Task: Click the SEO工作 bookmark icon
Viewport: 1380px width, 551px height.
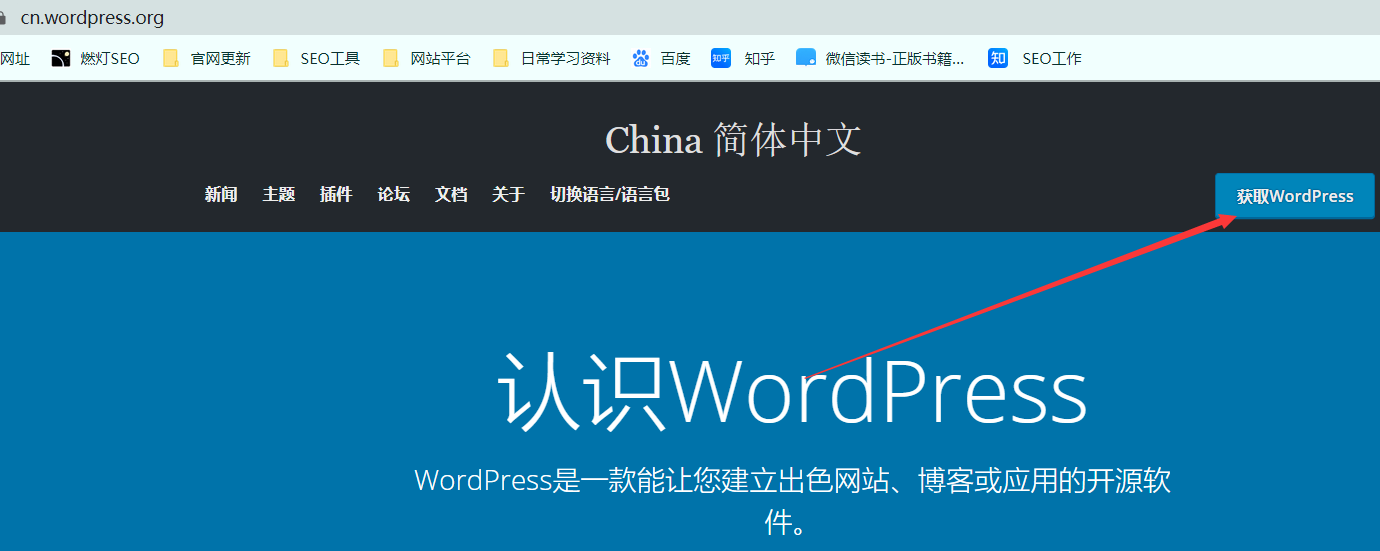Action: [x=998, y=58]
